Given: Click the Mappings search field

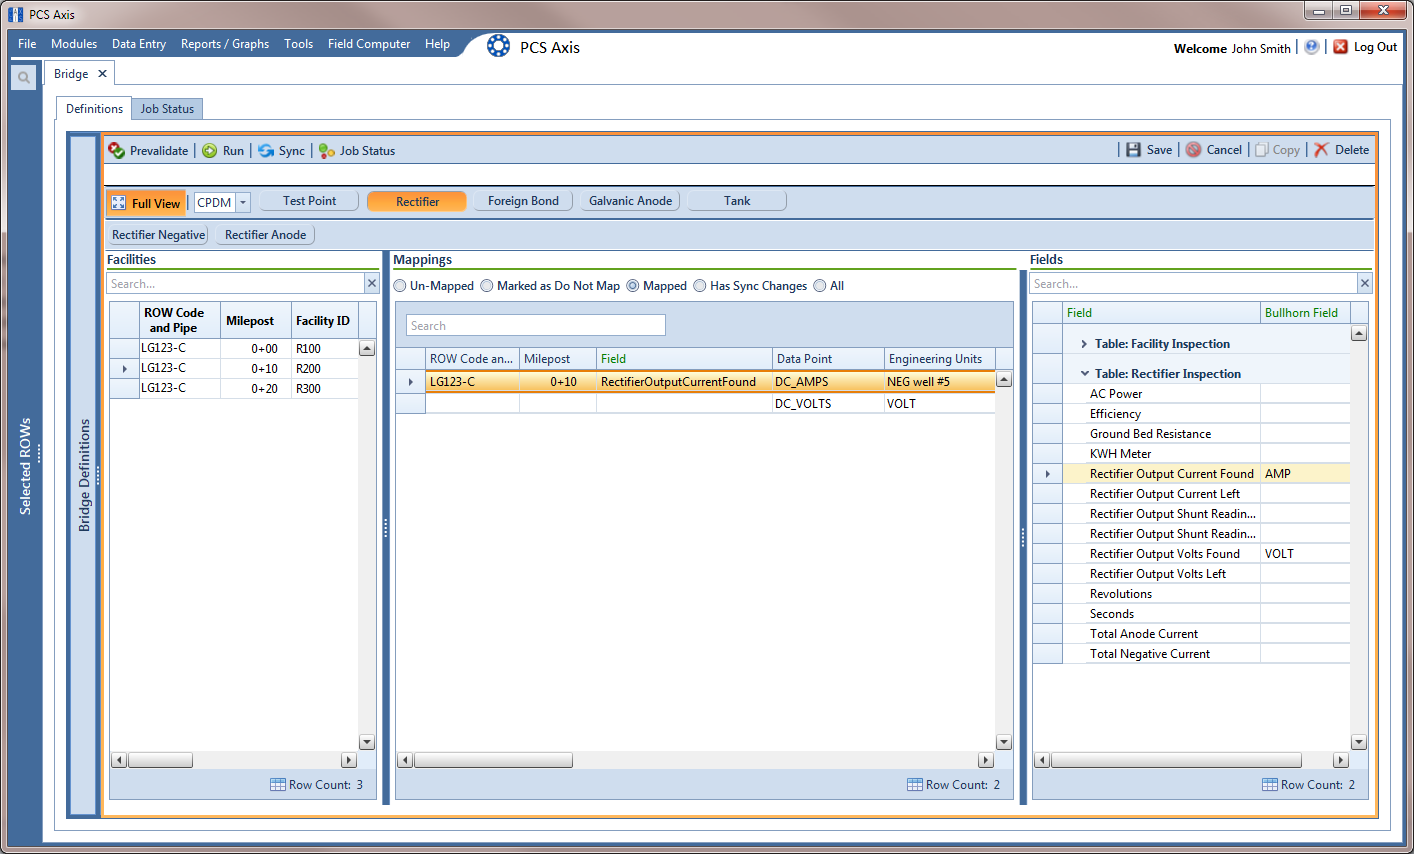Looking at the screenshot, I should (x=535, y=326).
